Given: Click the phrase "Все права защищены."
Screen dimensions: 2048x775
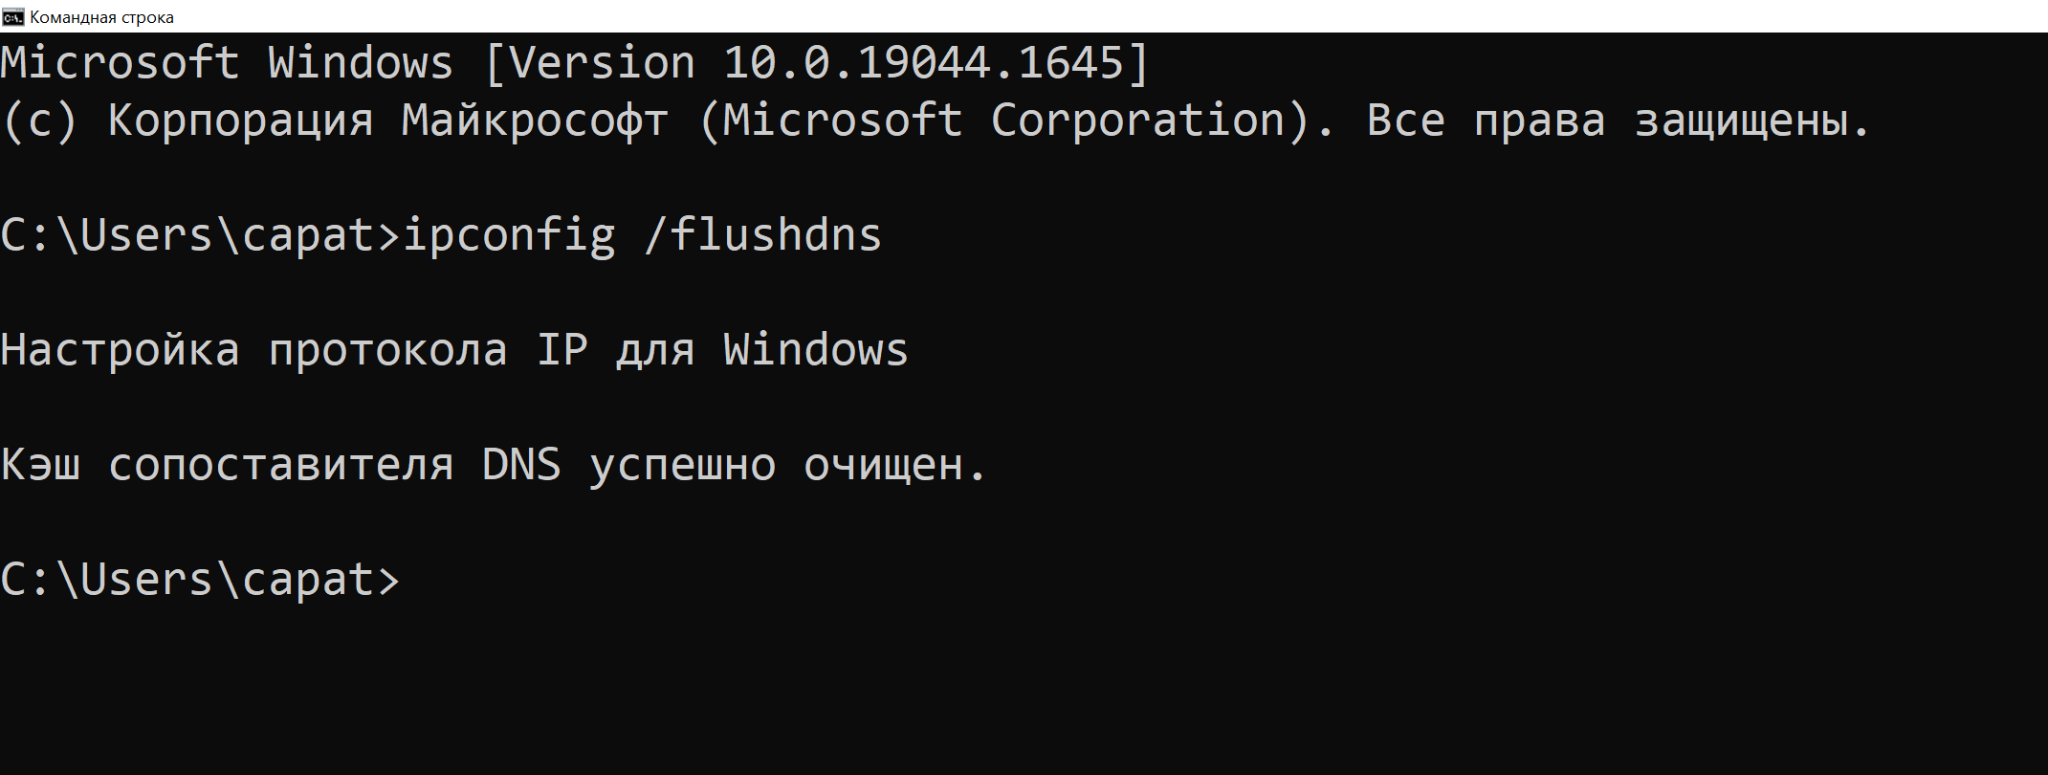Looking at the screenshot, I should point(1617,121).
